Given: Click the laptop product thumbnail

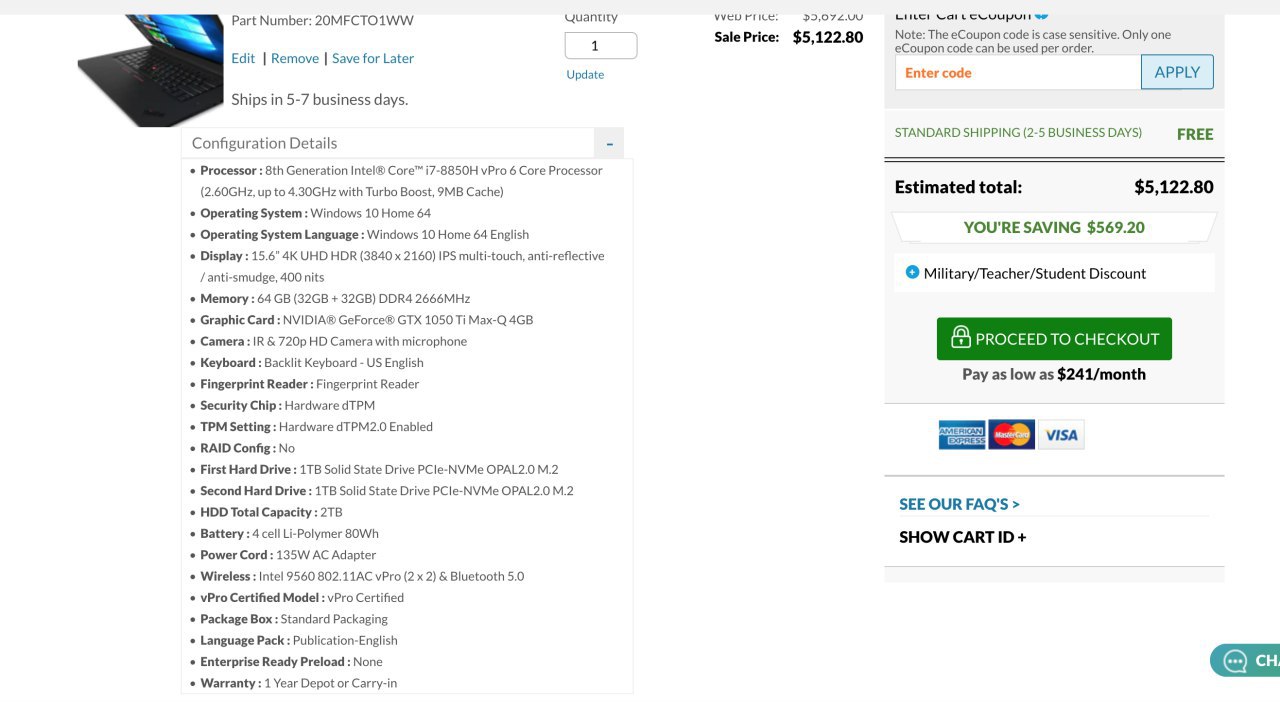Looking at the screenshot, I should [151, 69].
